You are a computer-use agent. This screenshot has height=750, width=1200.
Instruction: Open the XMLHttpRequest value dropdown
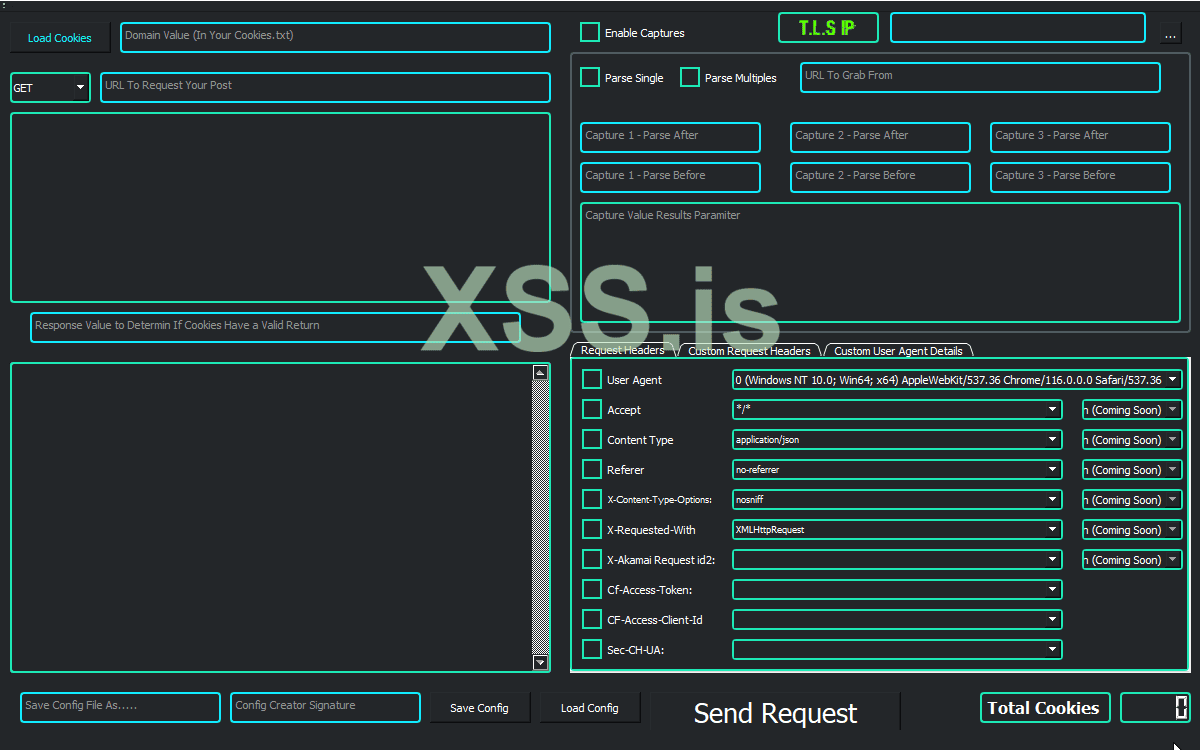coord(897,529)
